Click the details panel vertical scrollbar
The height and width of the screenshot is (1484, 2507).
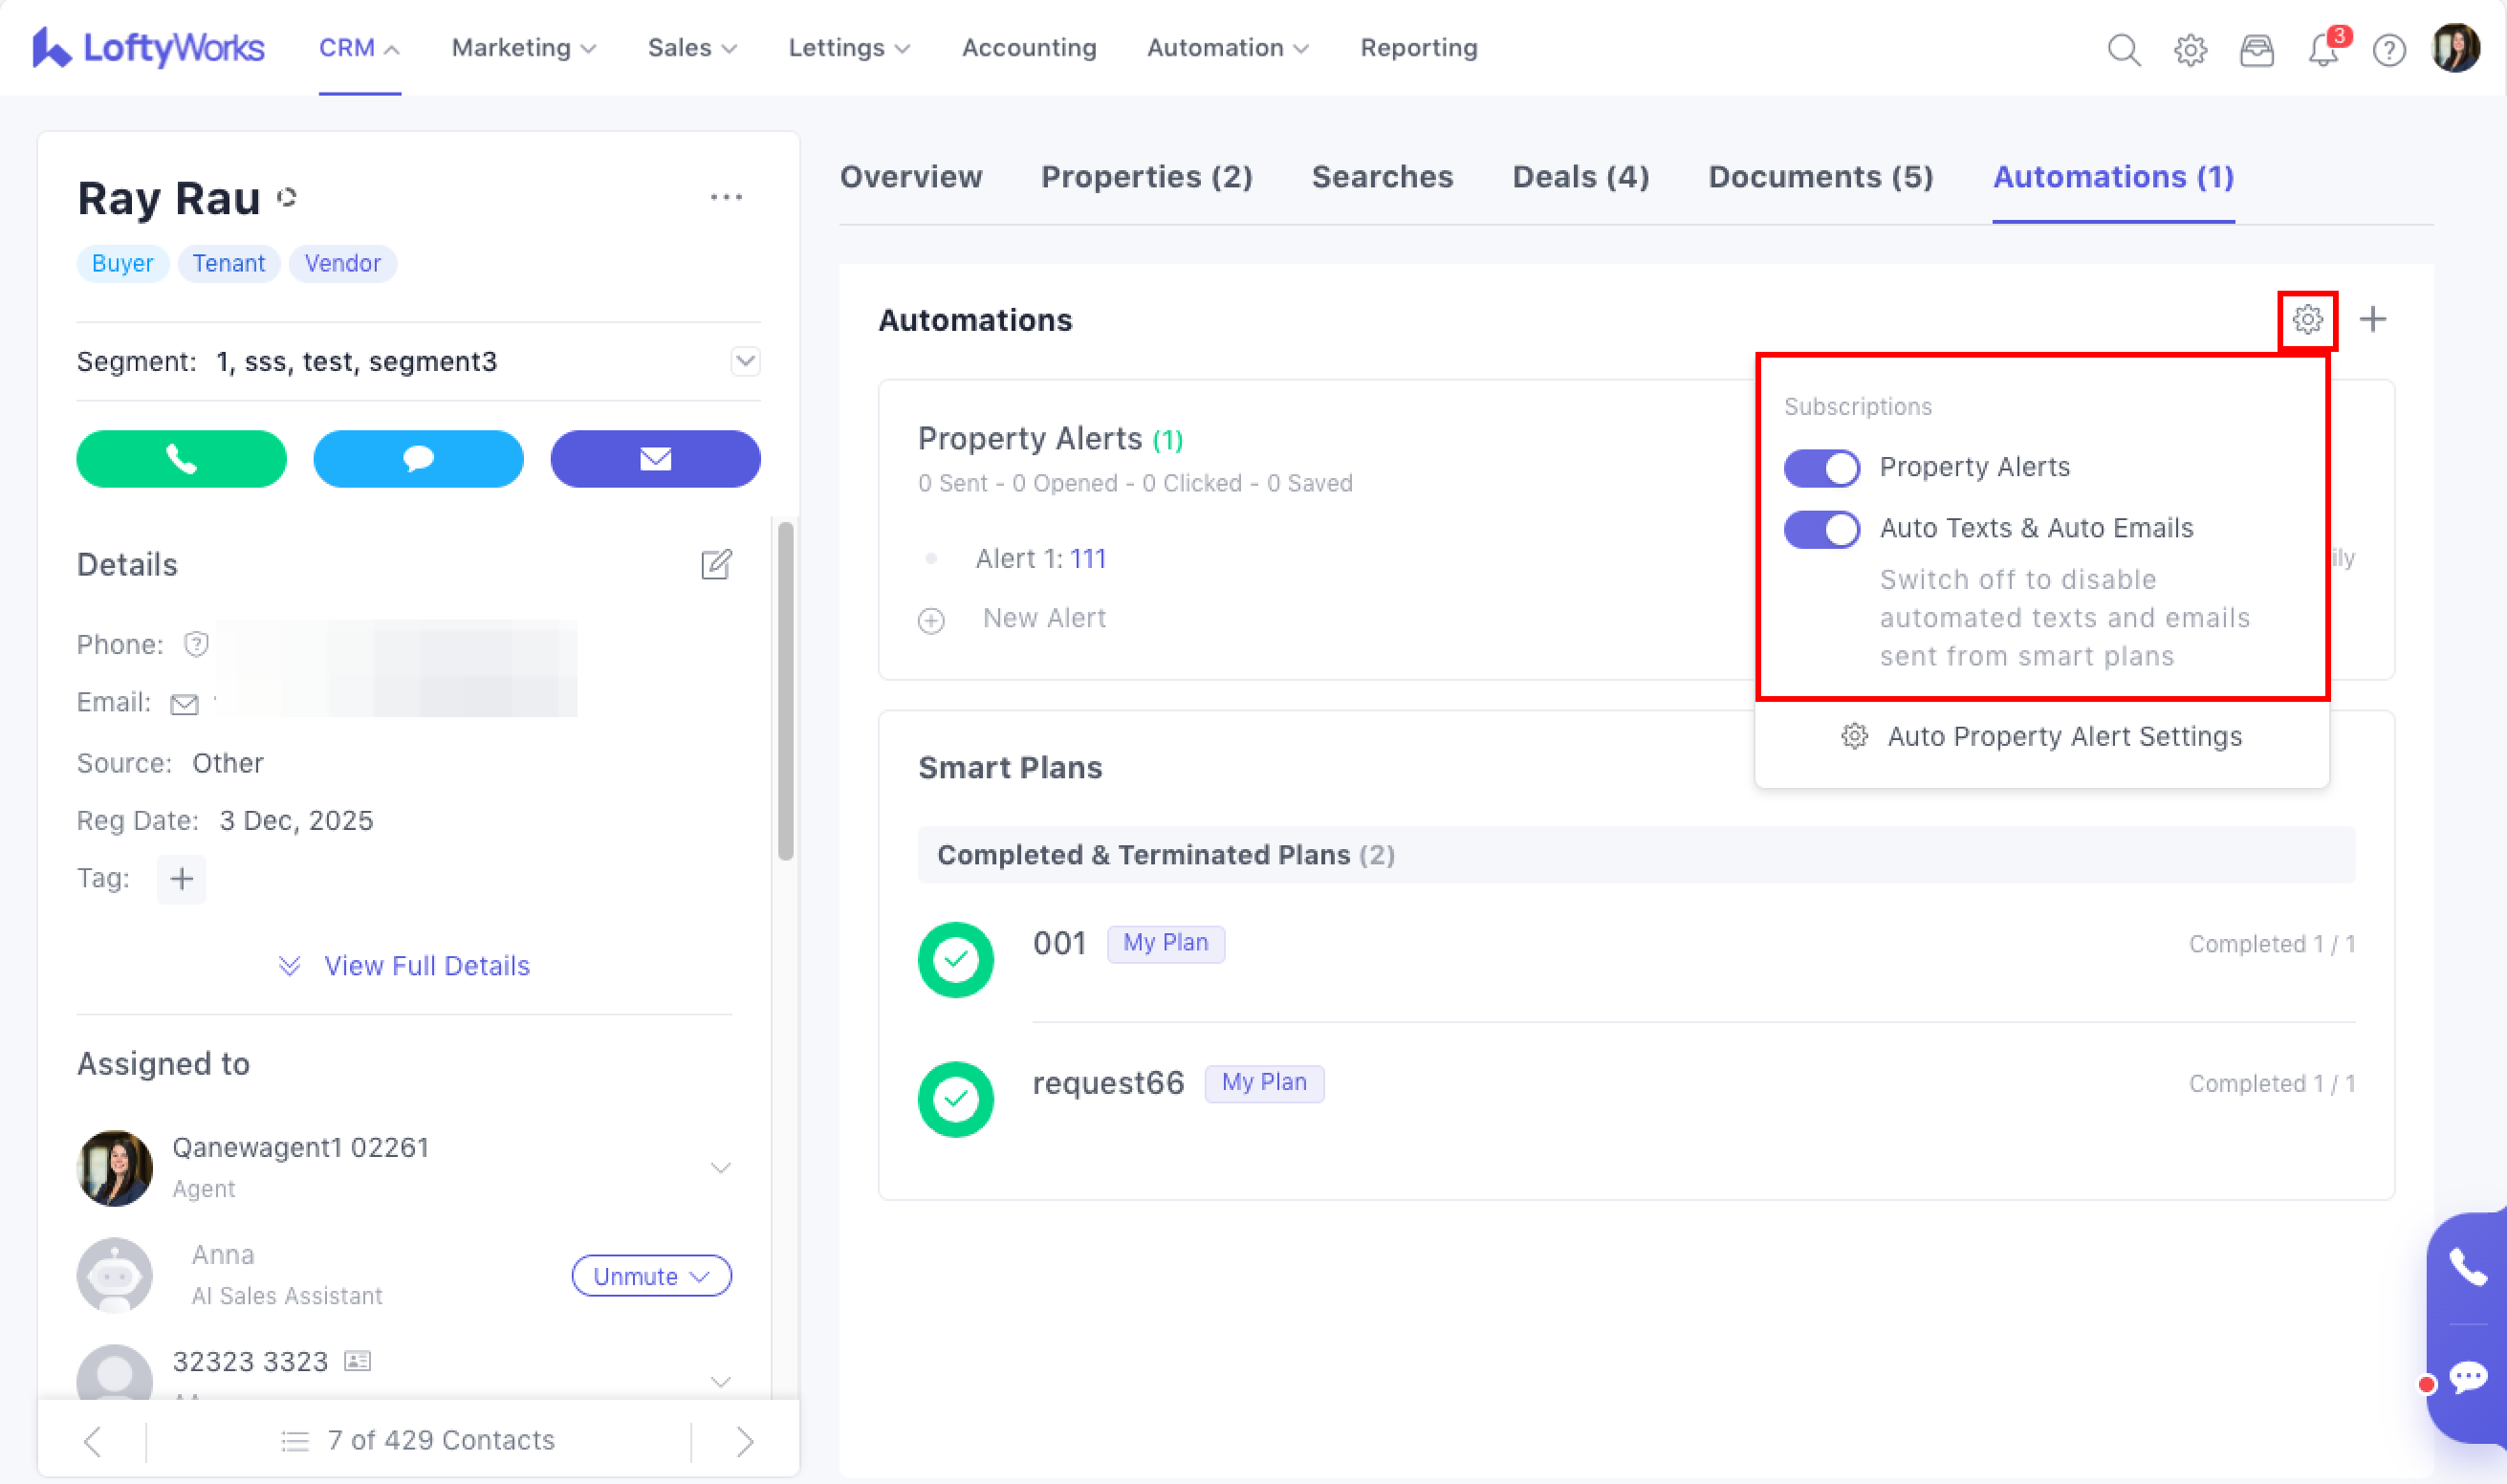[786, 690]
